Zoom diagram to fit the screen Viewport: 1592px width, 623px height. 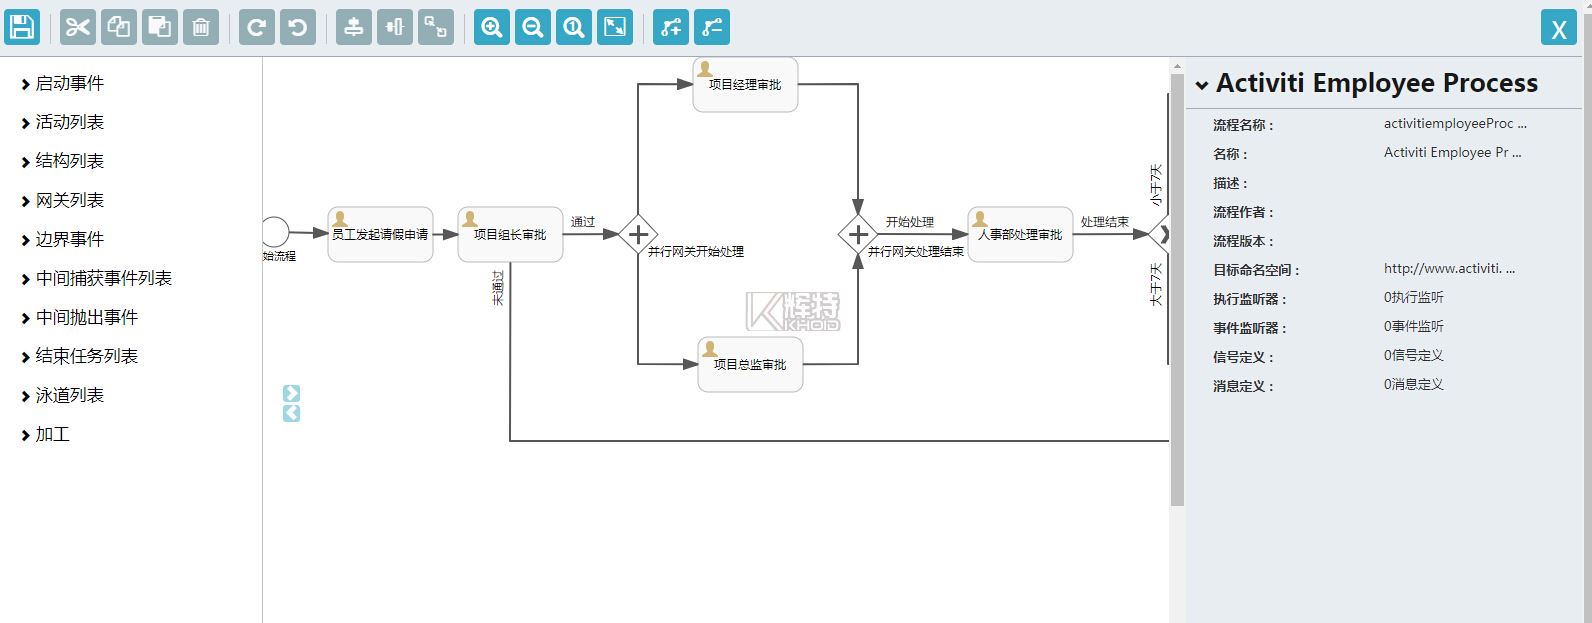[x=615, y=27]
